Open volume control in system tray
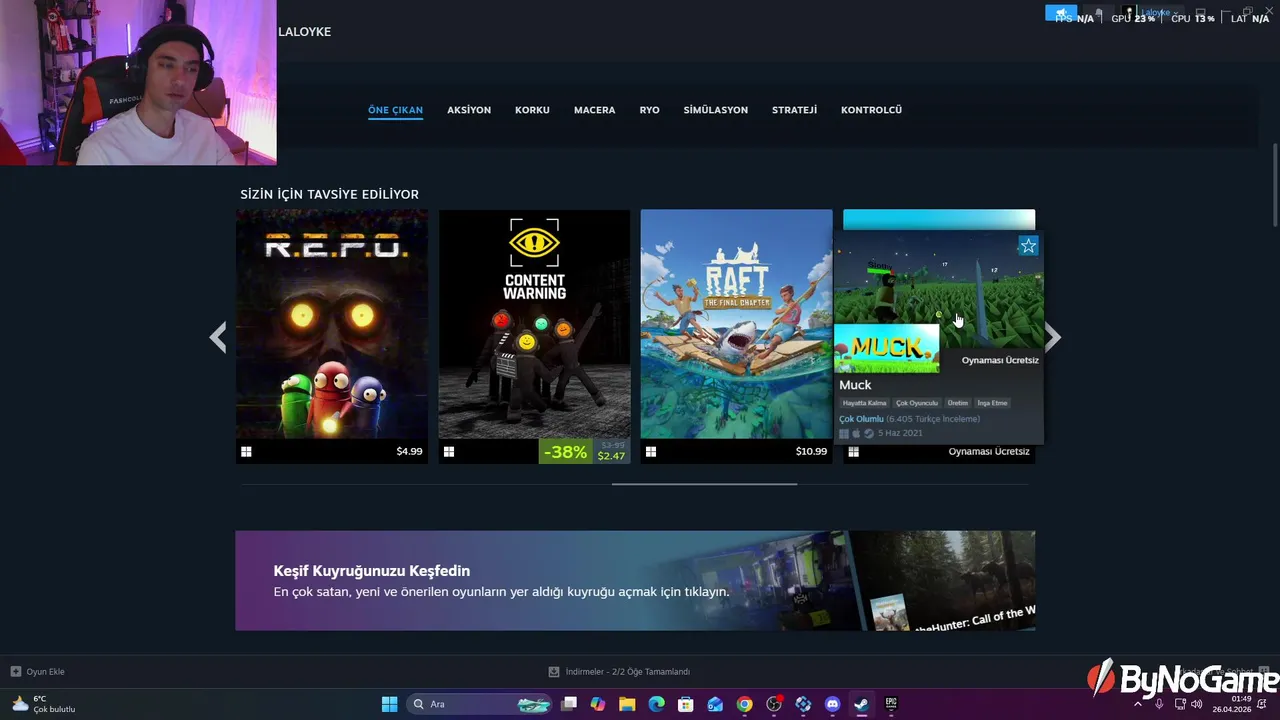Viewport: 1280px width, 720px height. [x=1197, y=704]
